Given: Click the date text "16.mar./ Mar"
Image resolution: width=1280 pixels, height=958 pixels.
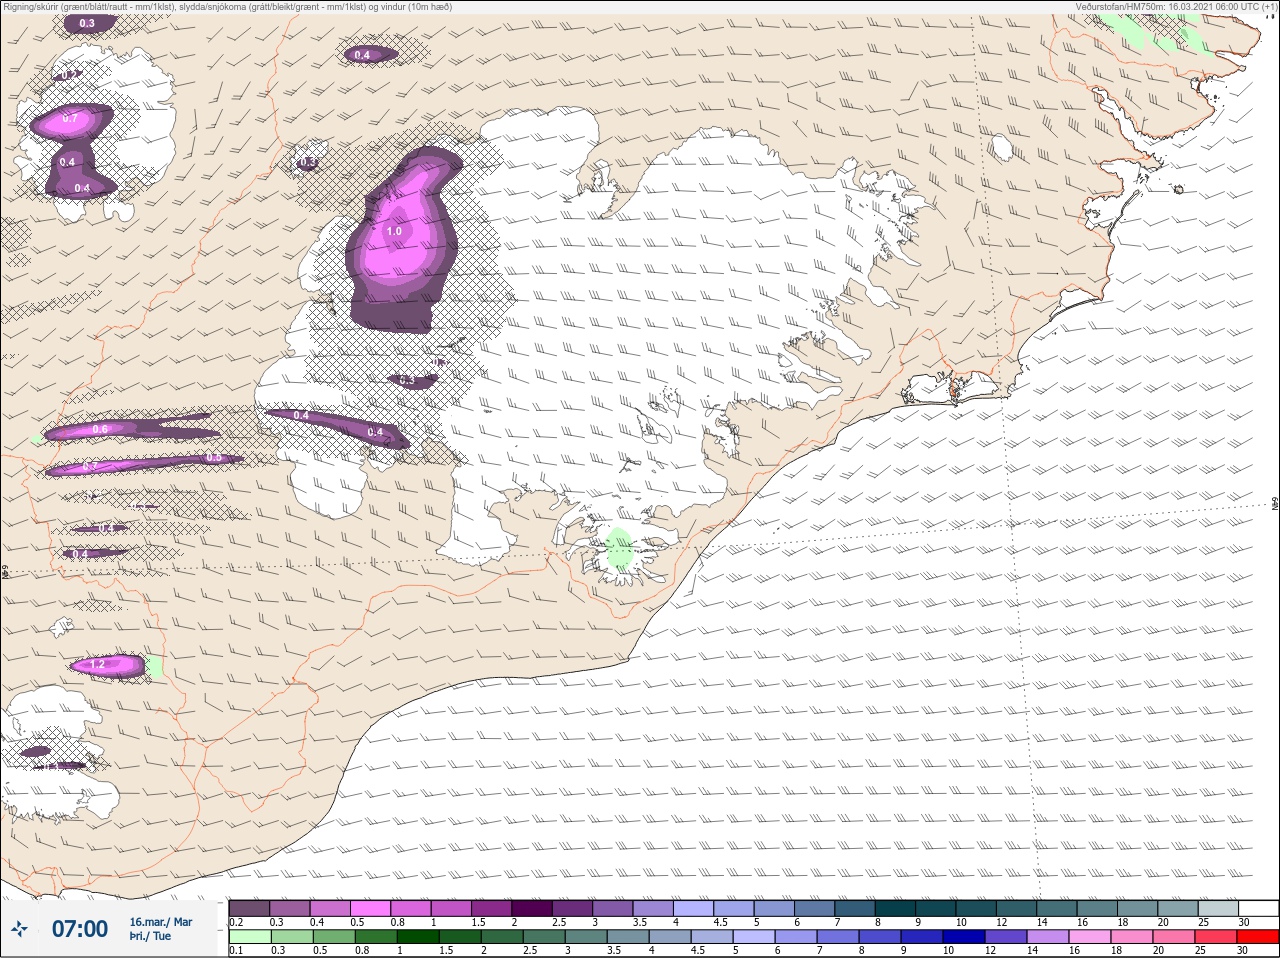Looking at the screenshot, I should pos(161,922).
